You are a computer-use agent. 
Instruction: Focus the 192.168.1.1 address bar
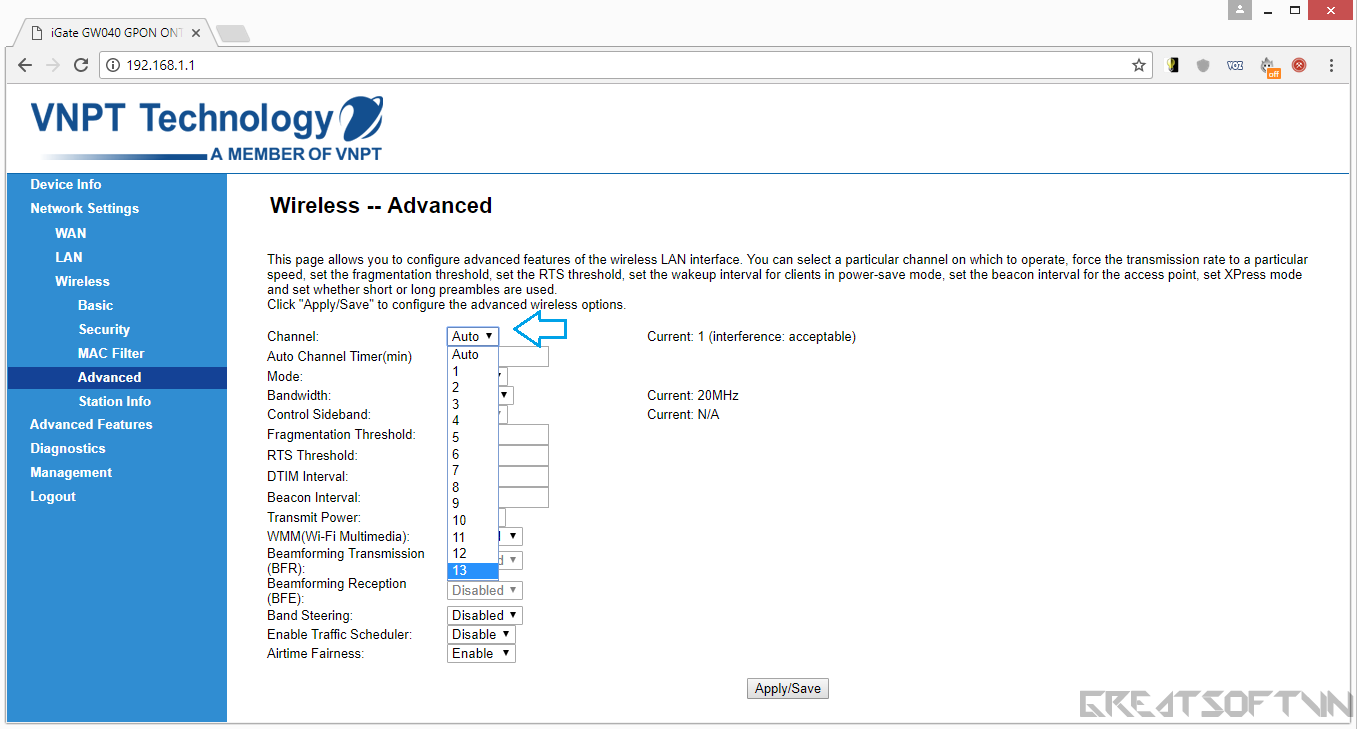point(625,65)
